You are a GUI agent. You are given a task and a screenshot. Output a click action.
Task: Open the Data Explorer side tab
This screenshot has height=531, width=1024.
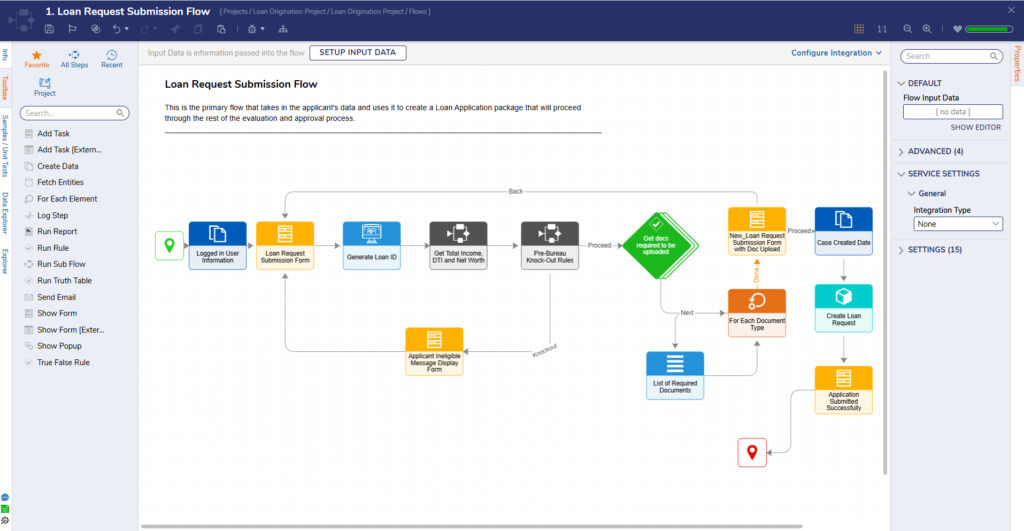(5, 212)
